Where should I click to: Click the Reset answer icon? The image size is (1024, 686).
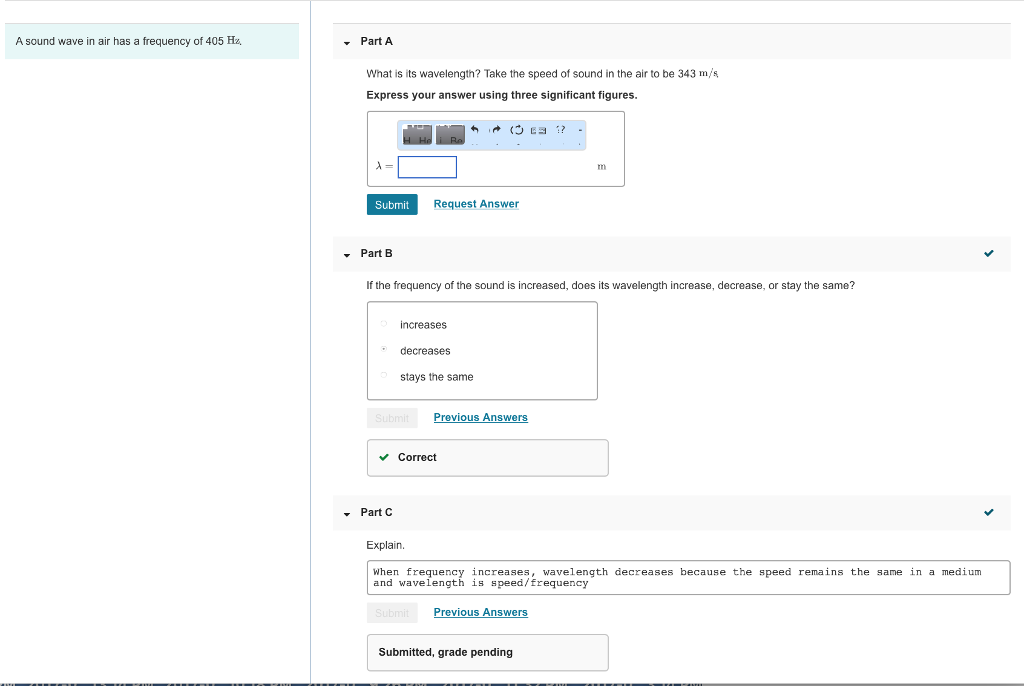[516, 129]
